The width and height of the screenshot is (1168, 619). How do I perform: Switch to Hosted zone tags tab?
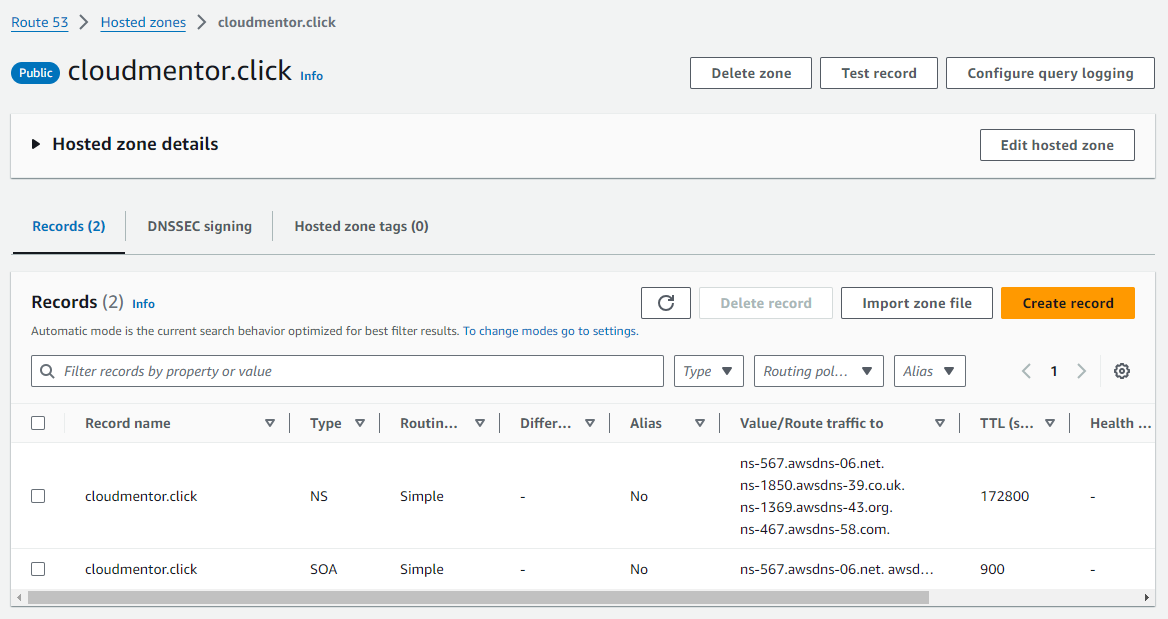coord(361,226)
